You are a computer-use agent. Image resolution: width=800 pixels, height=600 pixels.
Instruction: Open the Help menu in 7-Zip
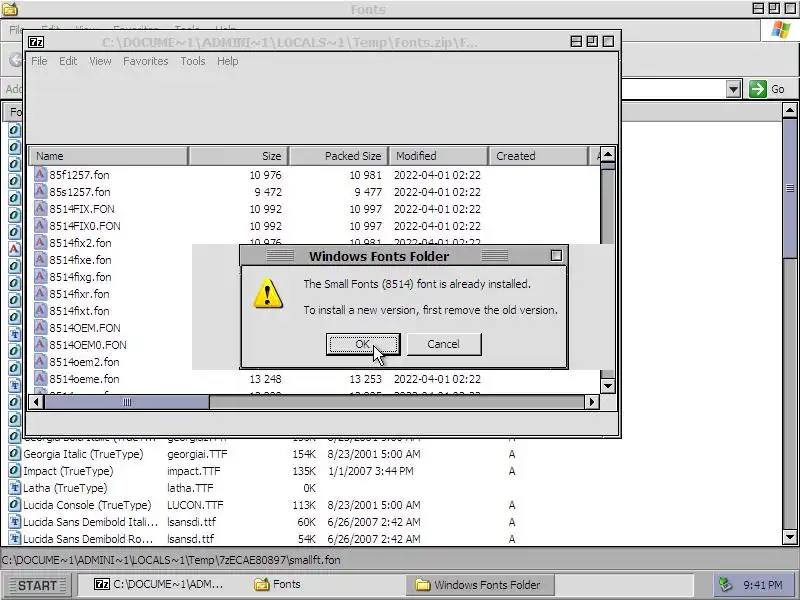click(228, 61)
